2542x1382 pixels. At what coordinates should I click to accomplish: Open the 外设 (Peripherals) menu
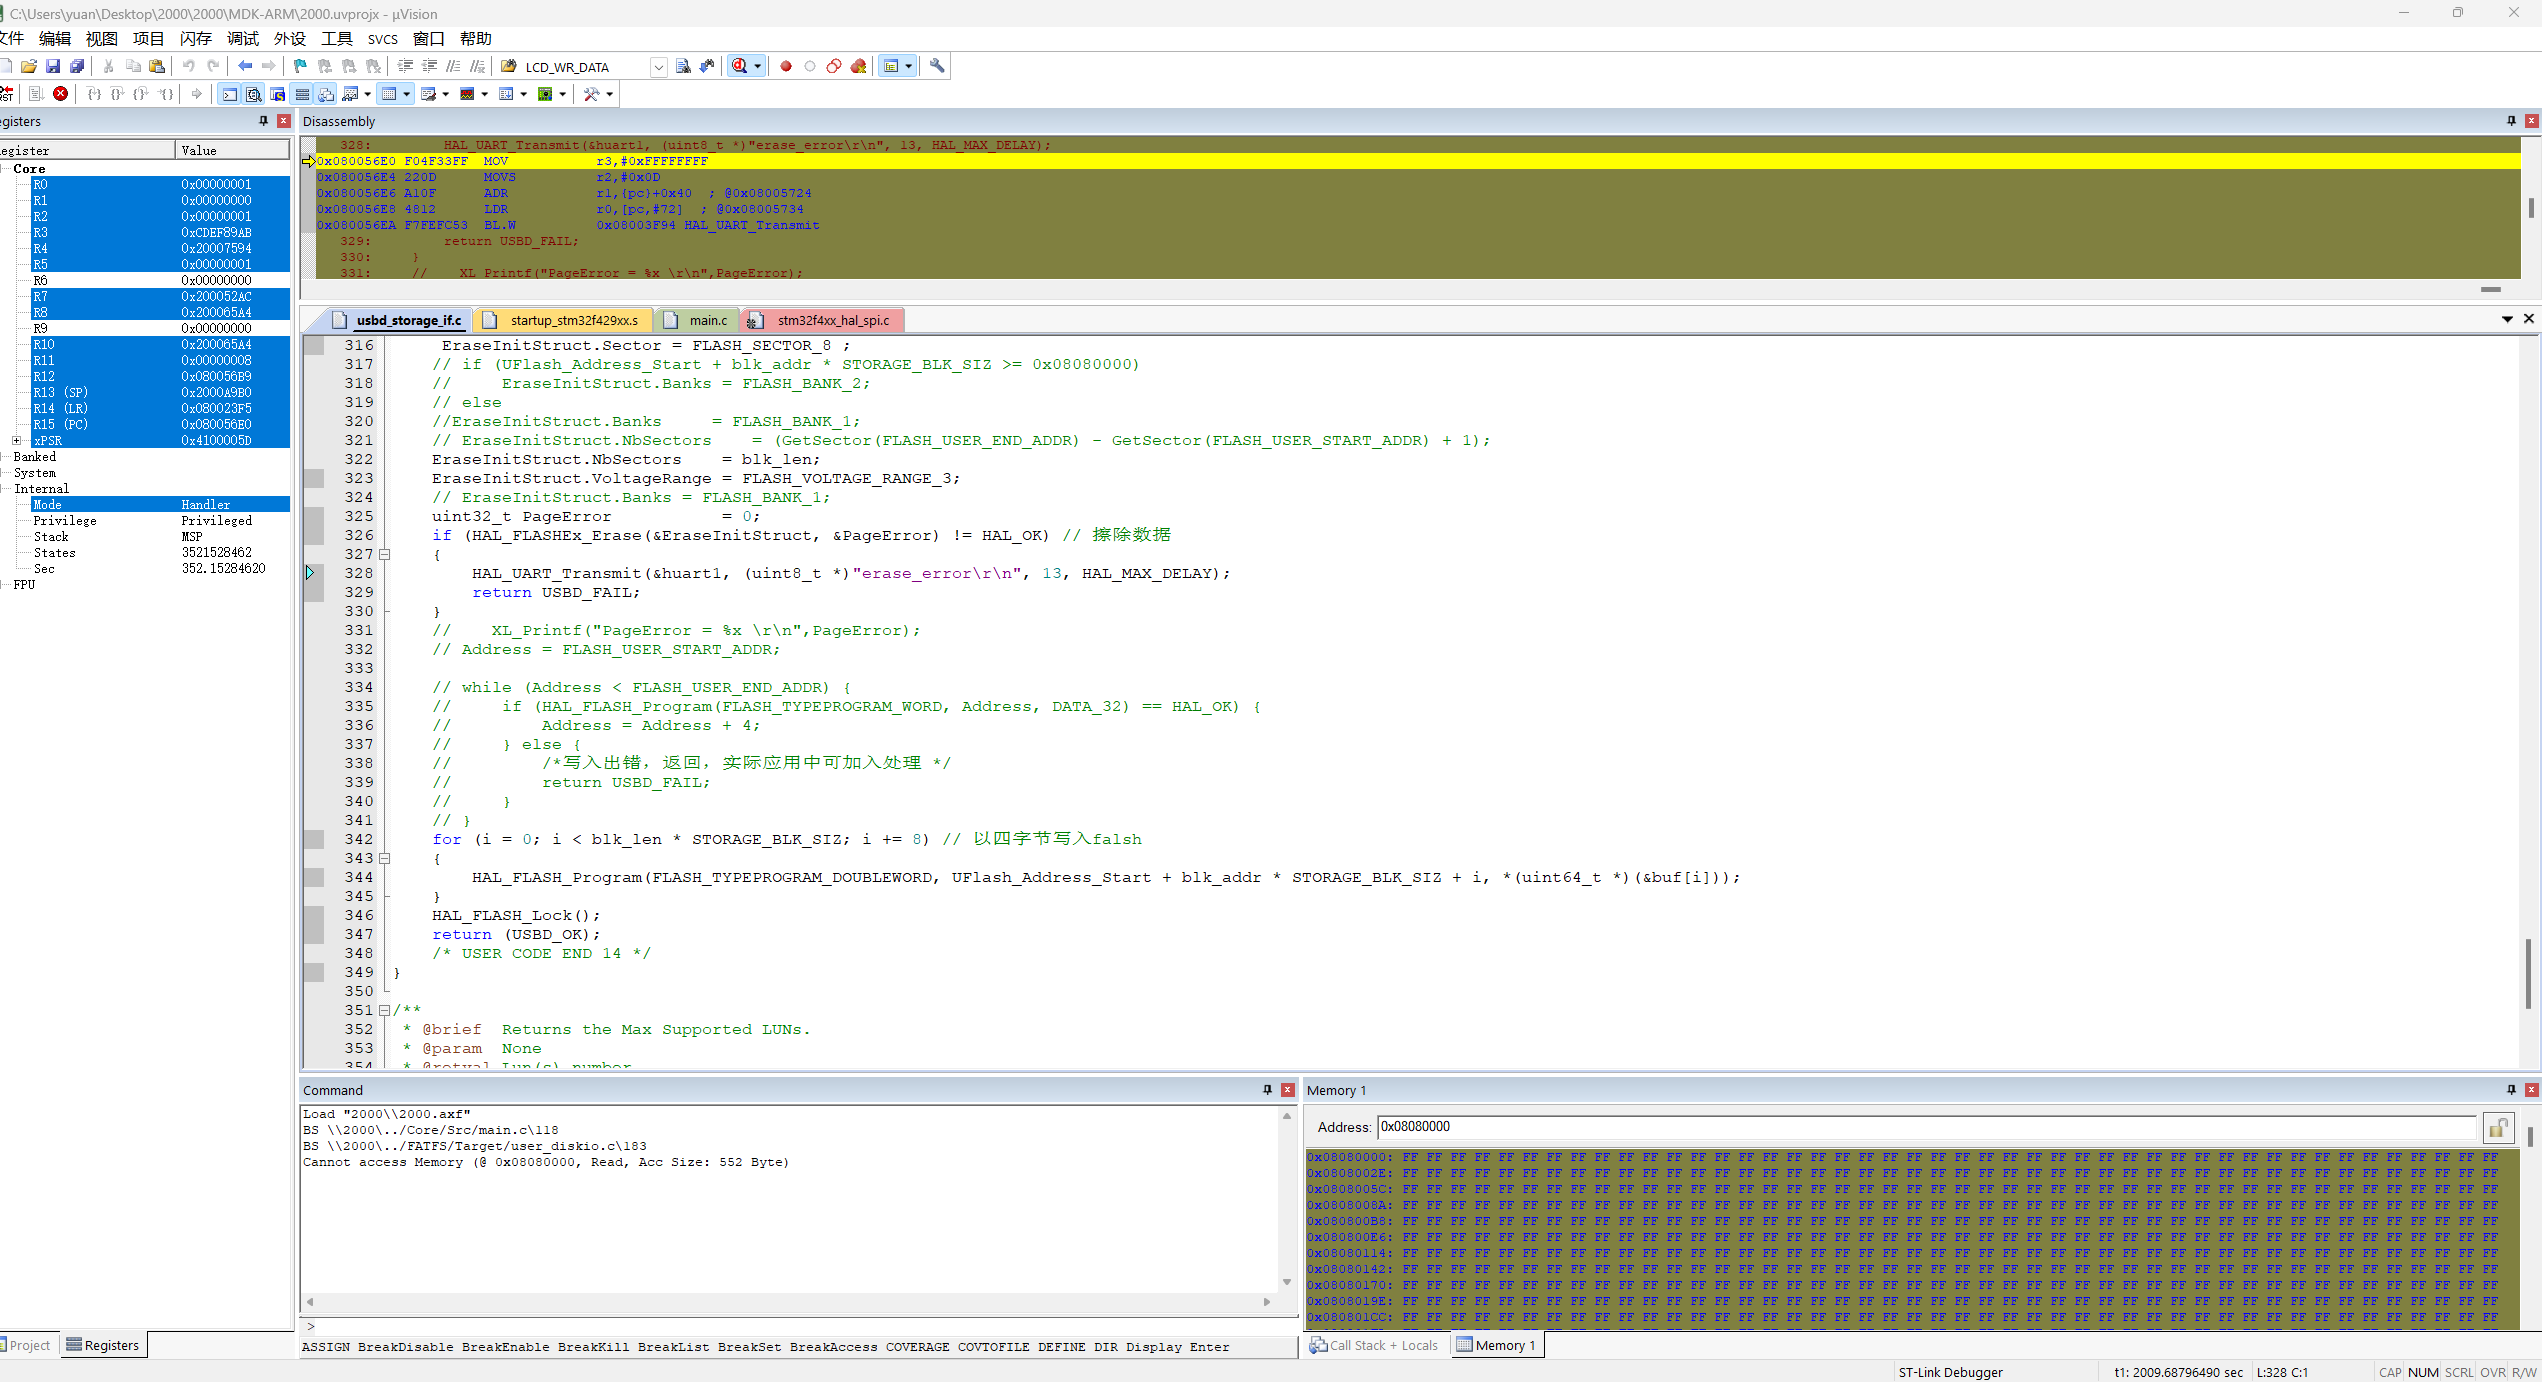point(289,39)
